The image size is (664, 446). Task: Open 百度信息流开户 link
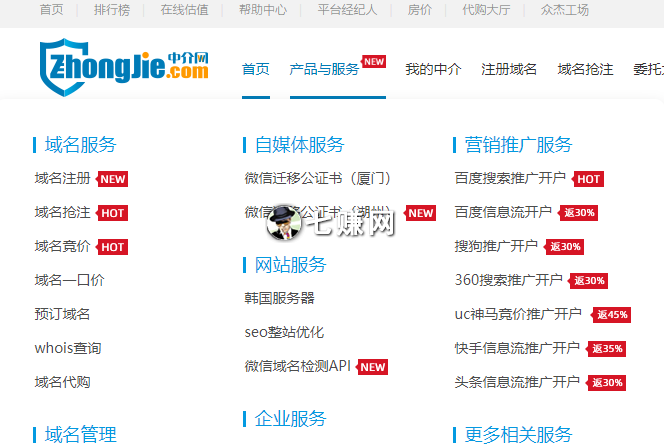503,212
